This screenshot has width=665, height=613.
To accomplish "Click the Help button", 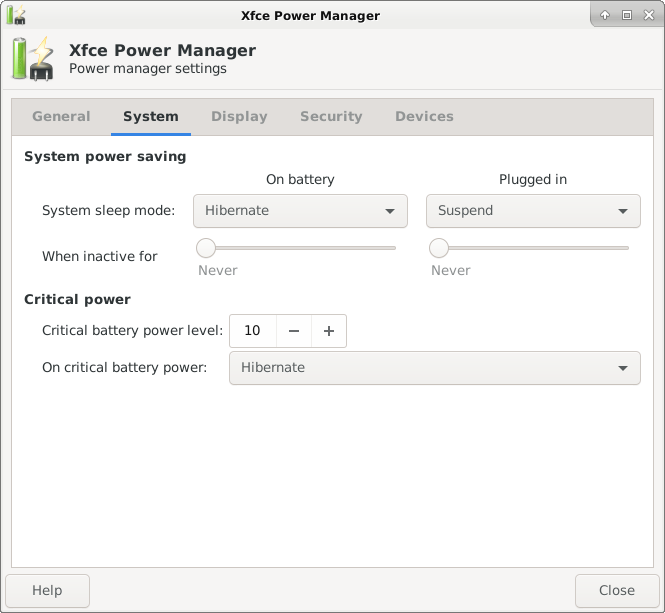I will click(x=48, y=591).
